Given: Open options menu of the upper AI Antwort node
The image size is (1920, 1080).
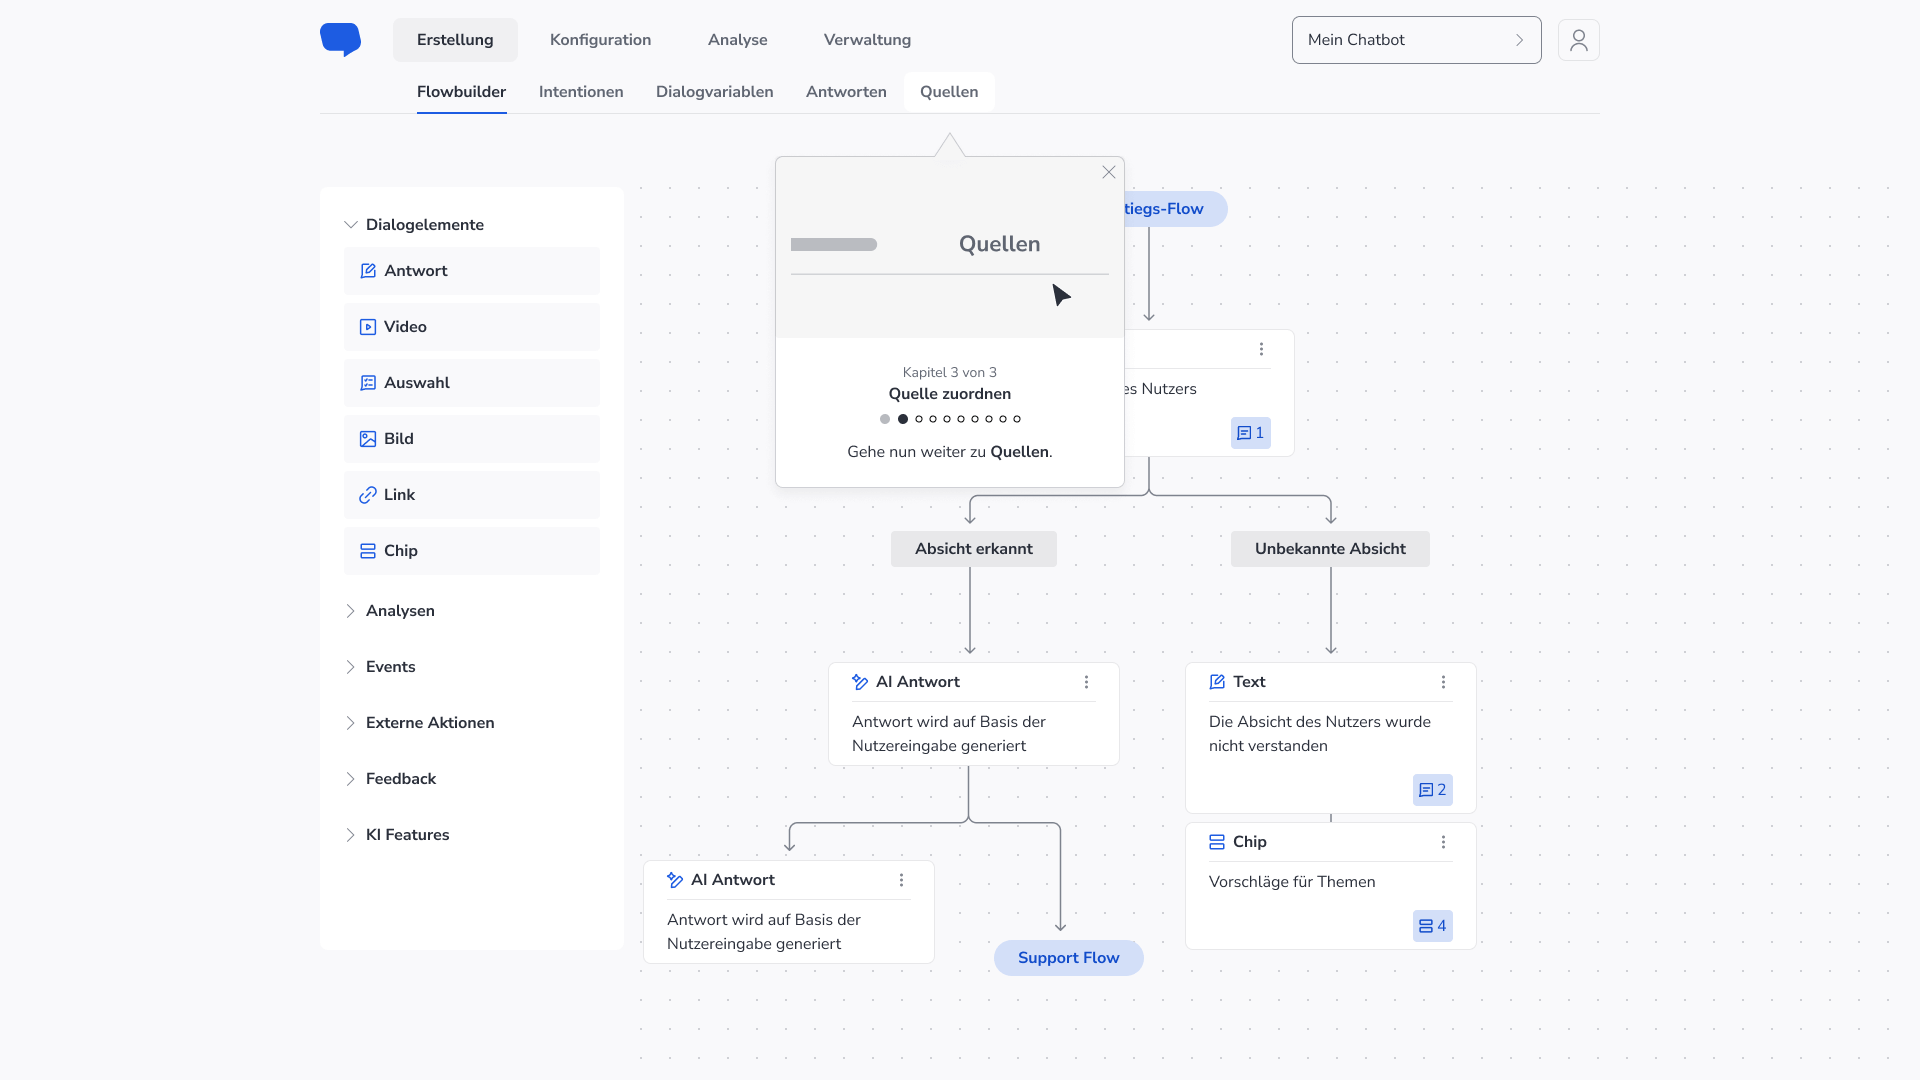Looking at the screenshot, I should [x=1086, y=682].
